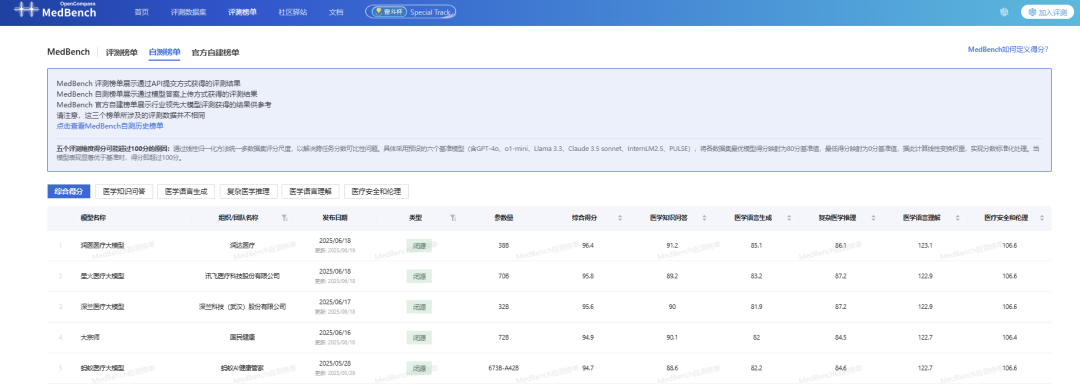
Task: Select the 综合得分 filter button
Action: coord(69,192)
